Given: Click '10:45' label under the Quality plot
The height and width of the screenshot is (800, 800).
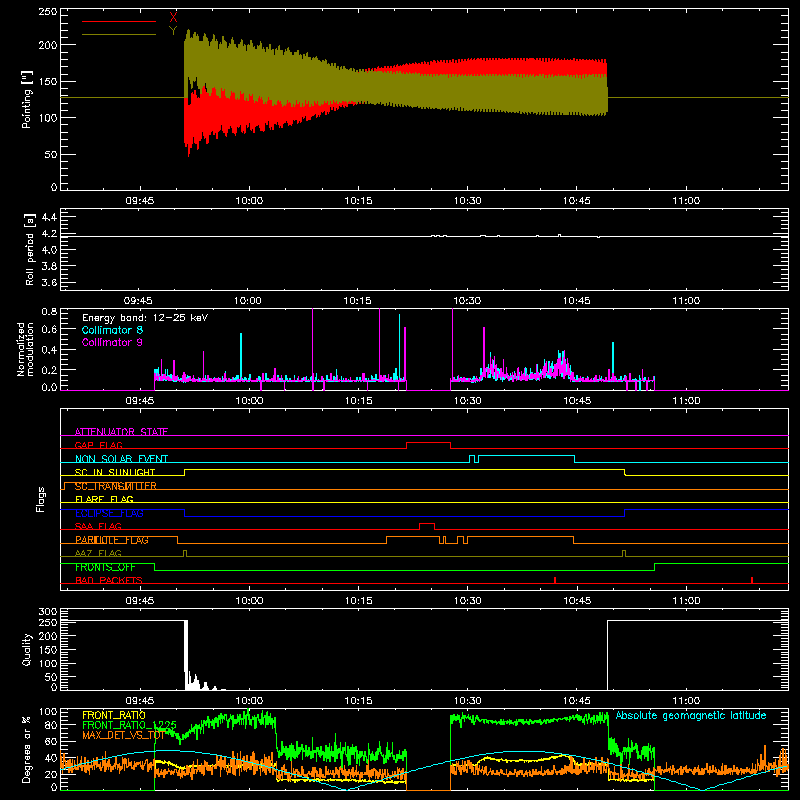Looking at the screenshot, I should (577, 701).
